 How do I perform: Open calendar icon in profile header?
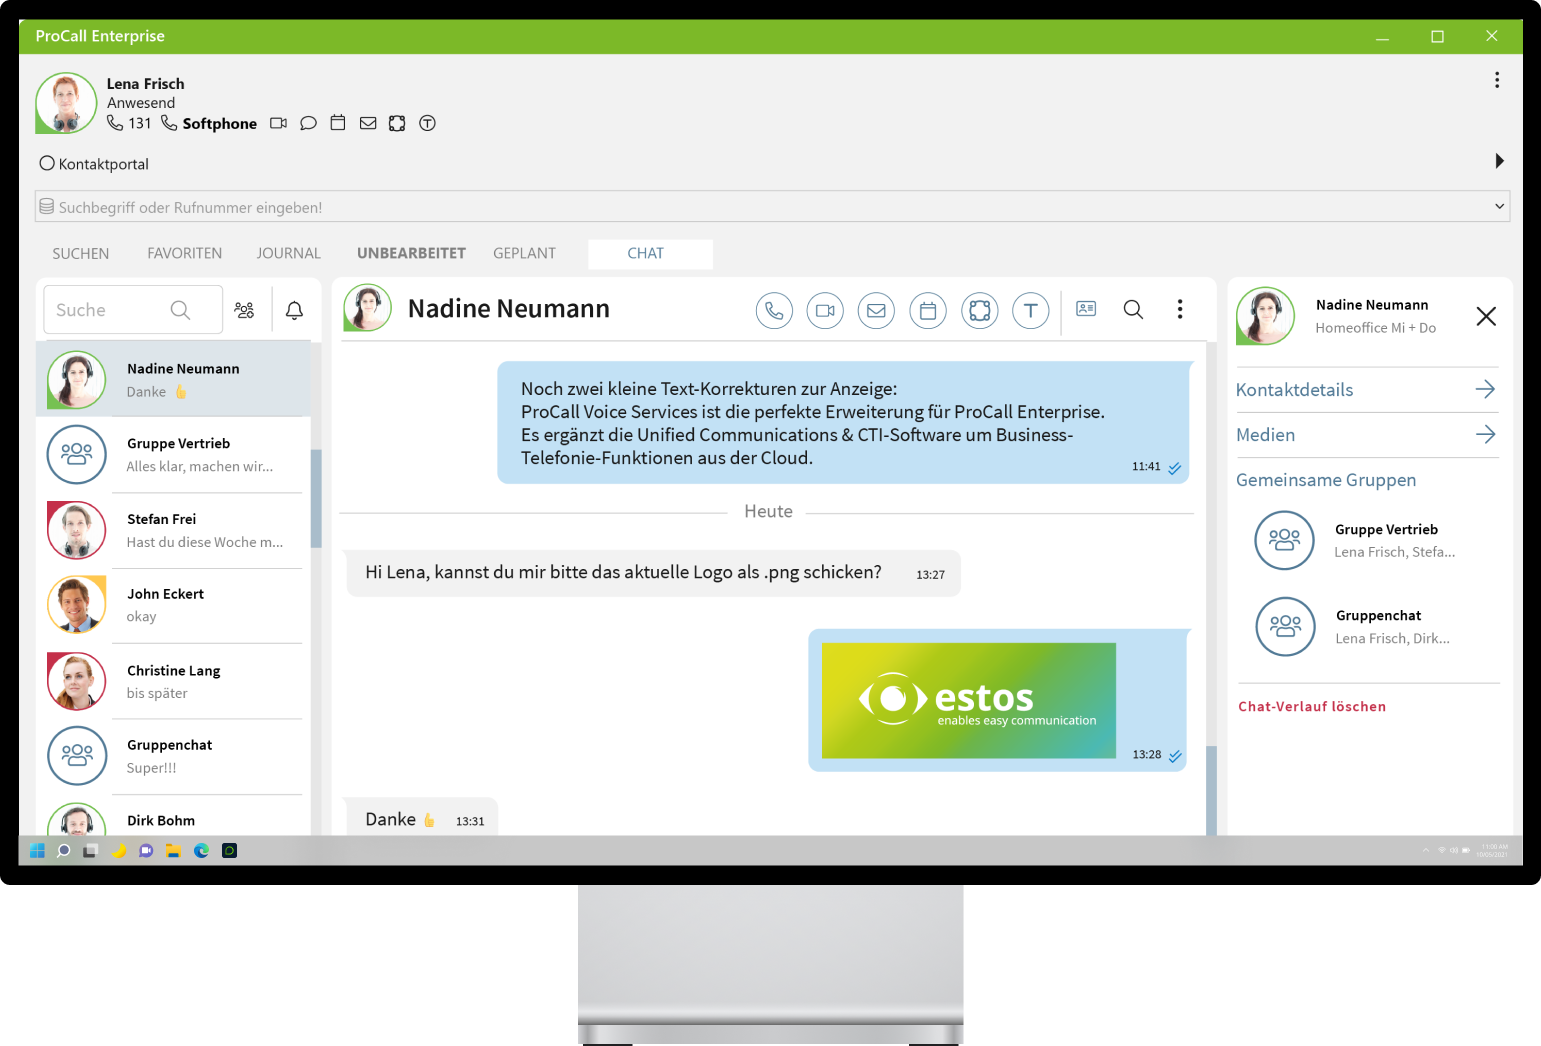pyautogui.click(x=338, y=123)
